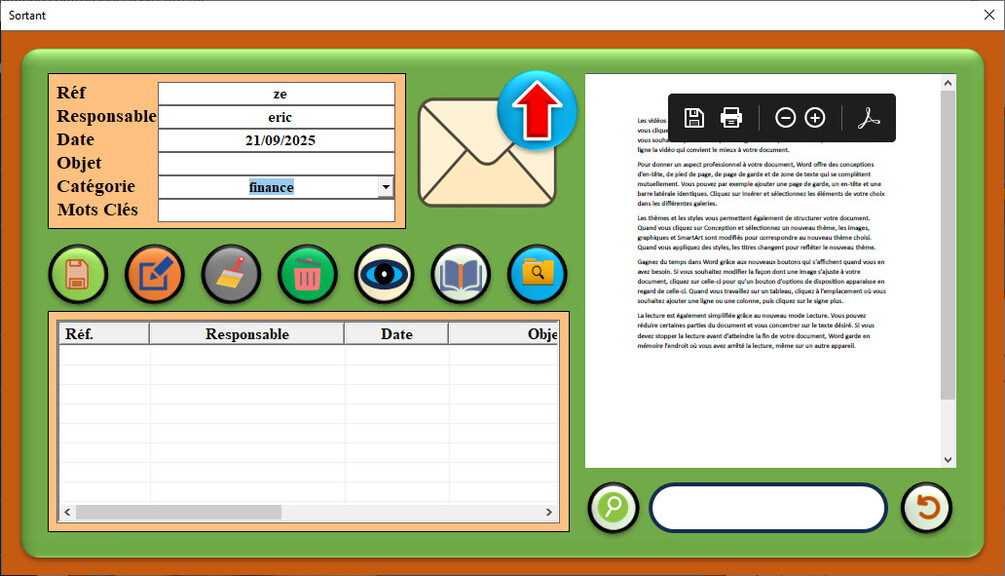Click the table's left scroll arrow

(x=67, y=512)
